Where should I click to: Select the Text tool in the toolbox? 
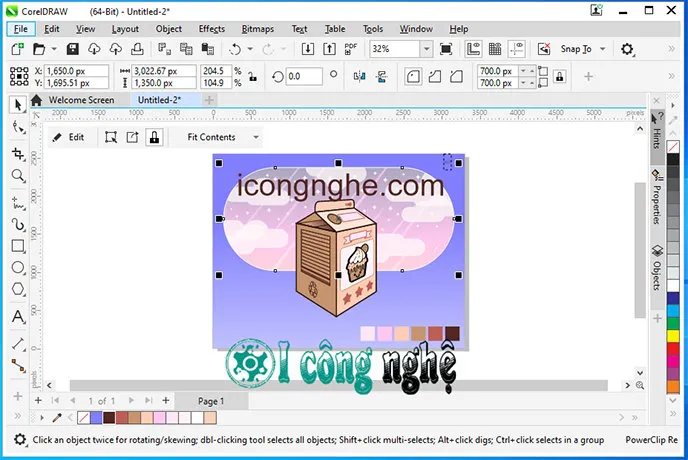pyautogui.click(x=18, y=316)
